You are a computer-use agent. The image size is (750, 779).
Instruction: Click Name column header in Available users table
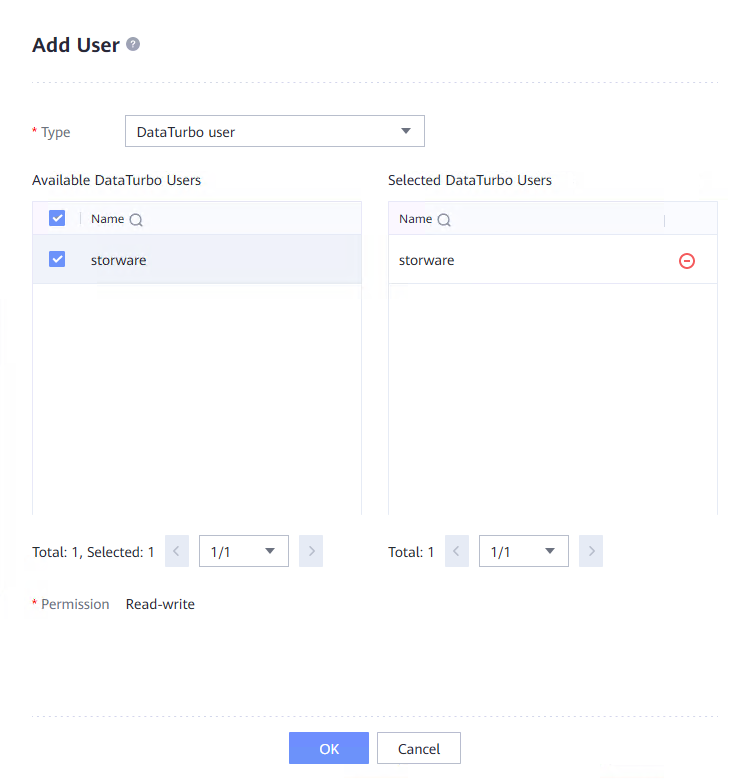(107, 219)
